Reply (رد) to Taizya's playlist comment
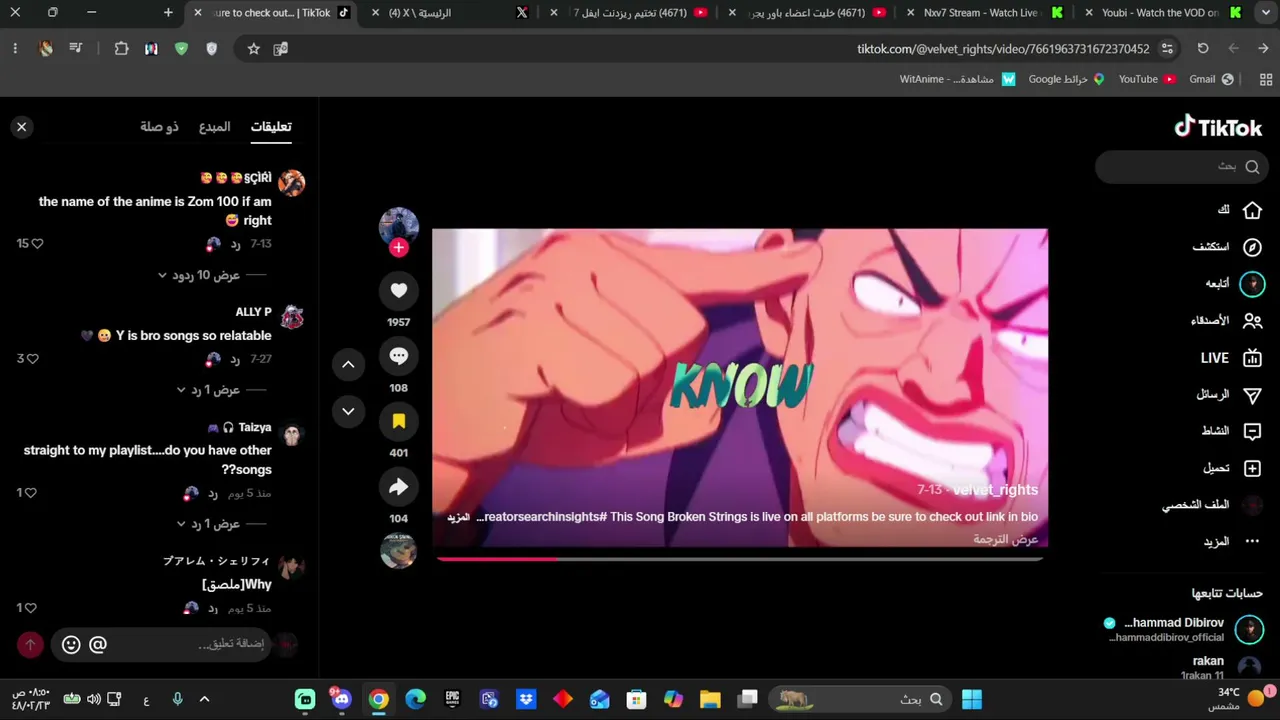Screen dimensions: 1280x720 point(212,493)
